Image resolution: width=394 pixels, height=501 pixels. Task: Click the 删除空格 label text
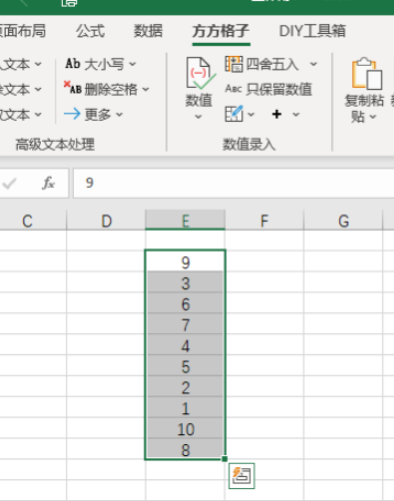point(111,89)
